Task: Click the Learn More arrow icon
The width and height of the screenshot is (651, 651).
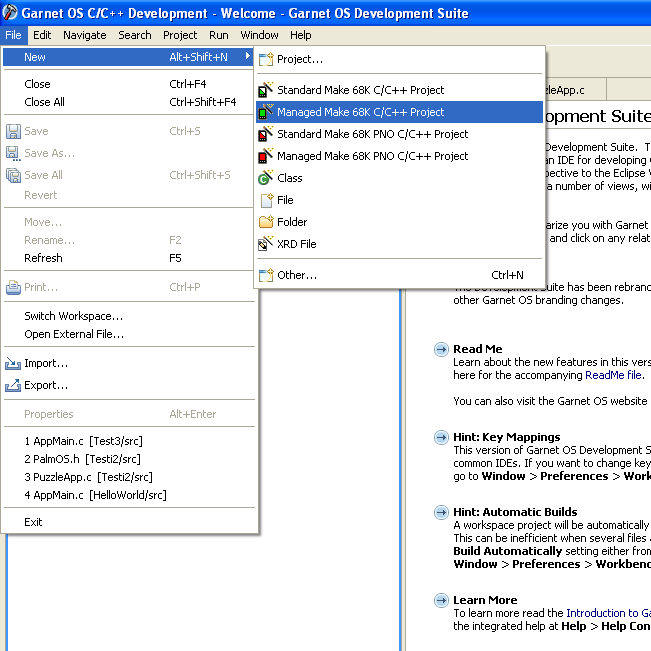Action: (x=441, y=600)
